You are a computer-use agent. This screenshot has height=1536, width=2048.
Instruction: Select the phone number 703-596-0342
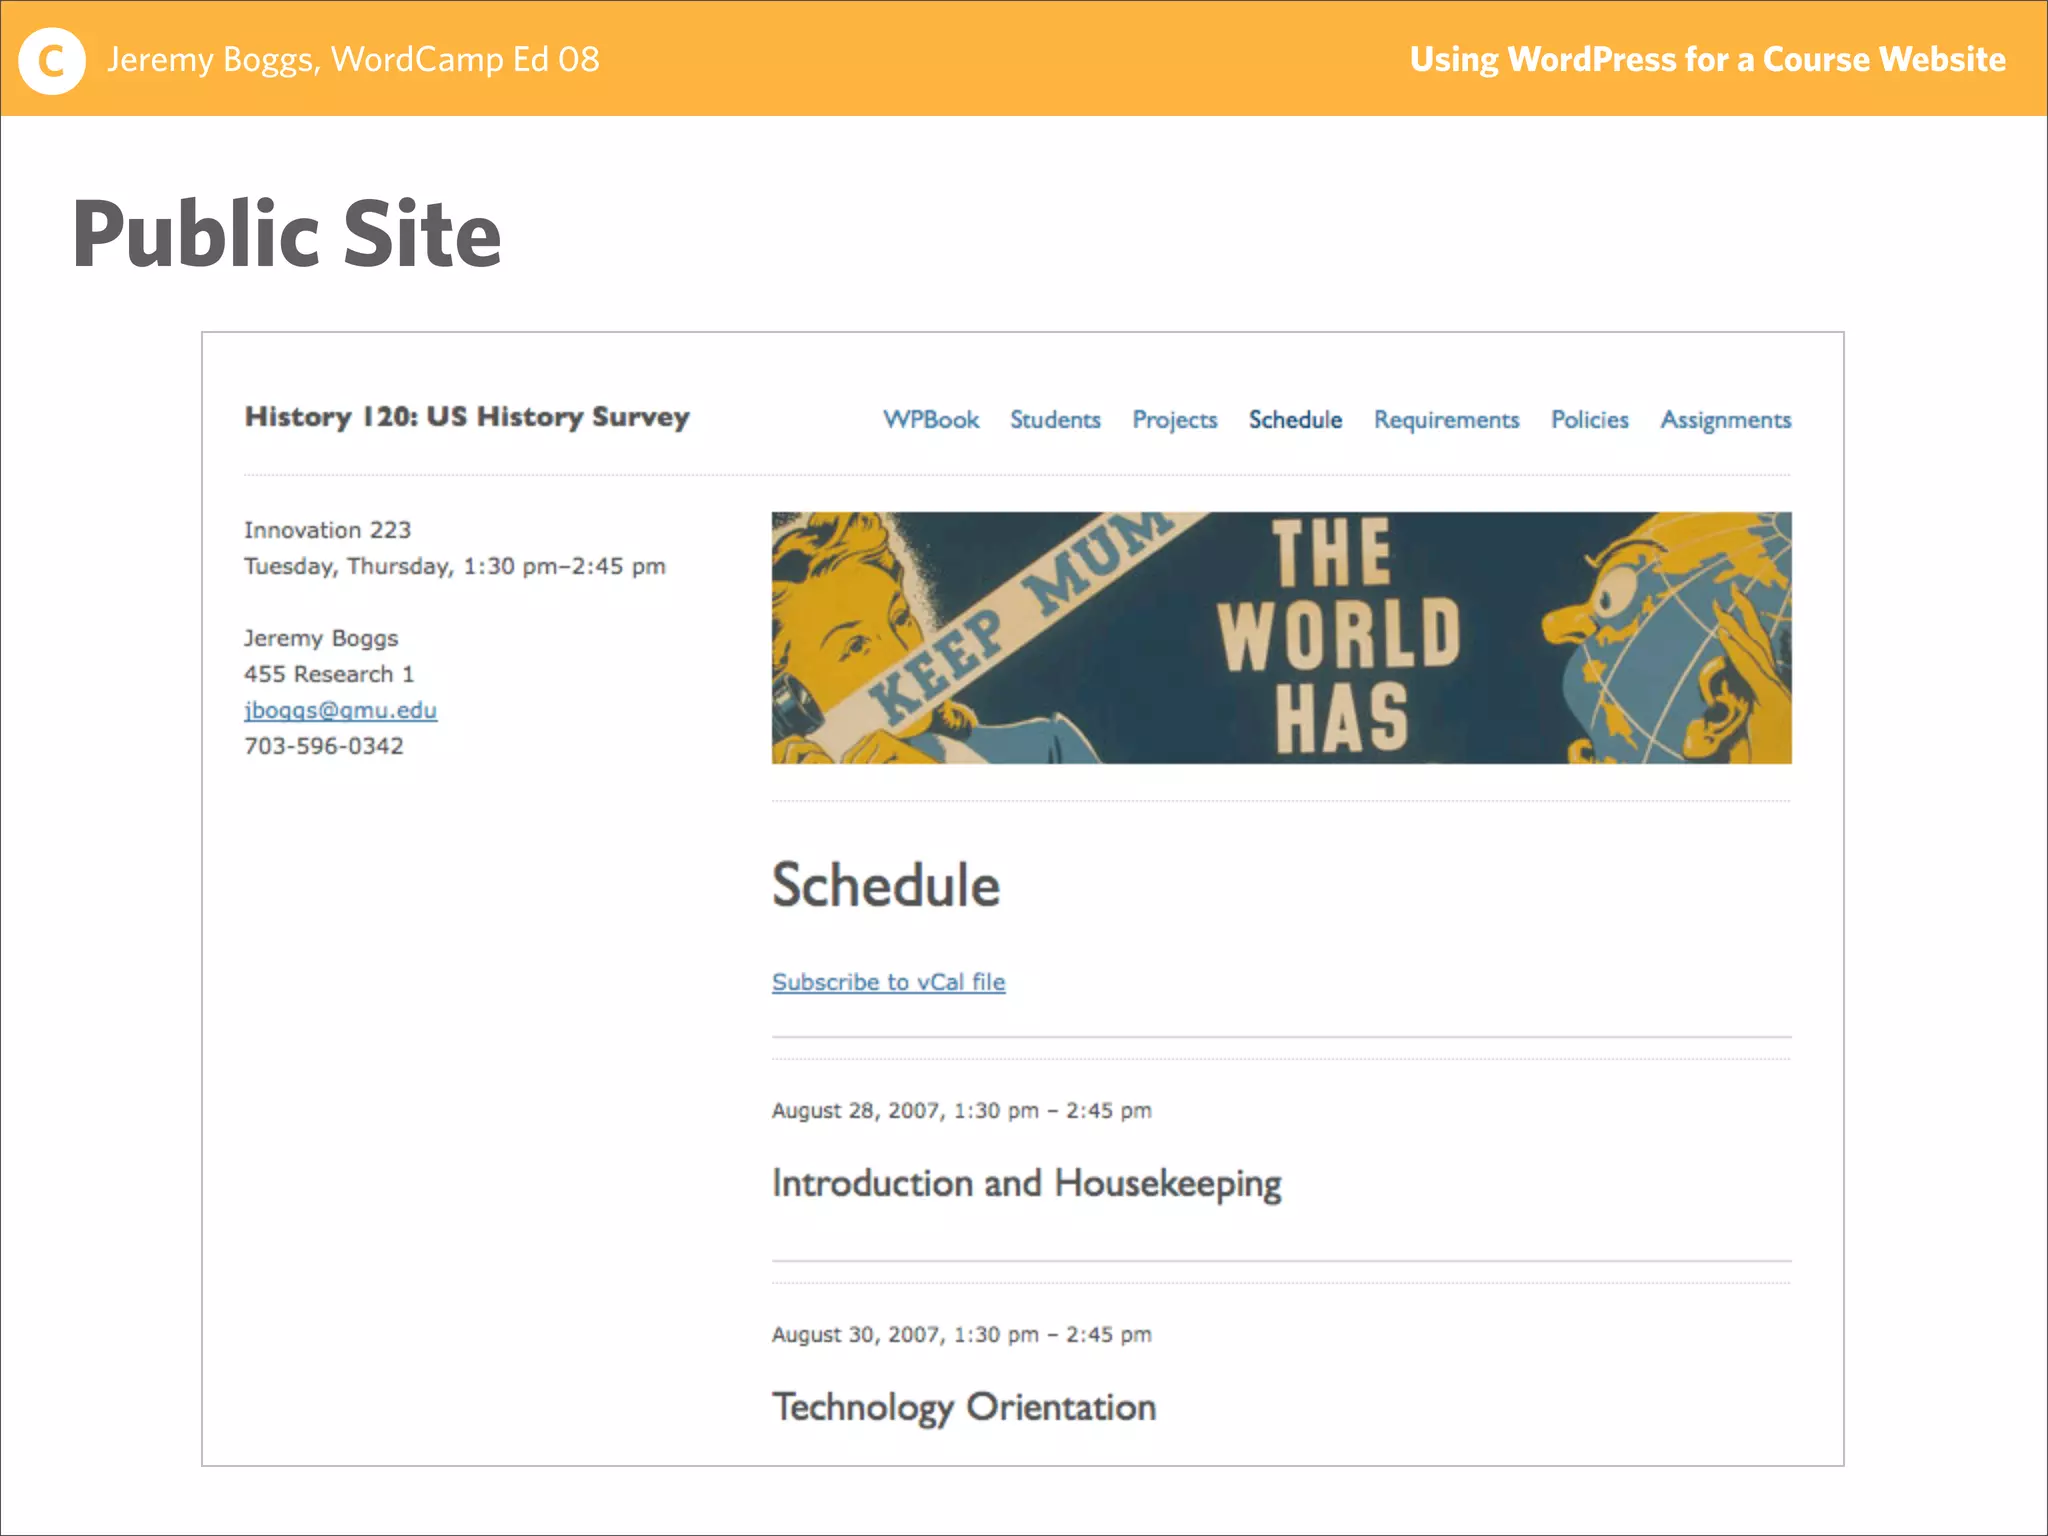(x=324, y=746)
